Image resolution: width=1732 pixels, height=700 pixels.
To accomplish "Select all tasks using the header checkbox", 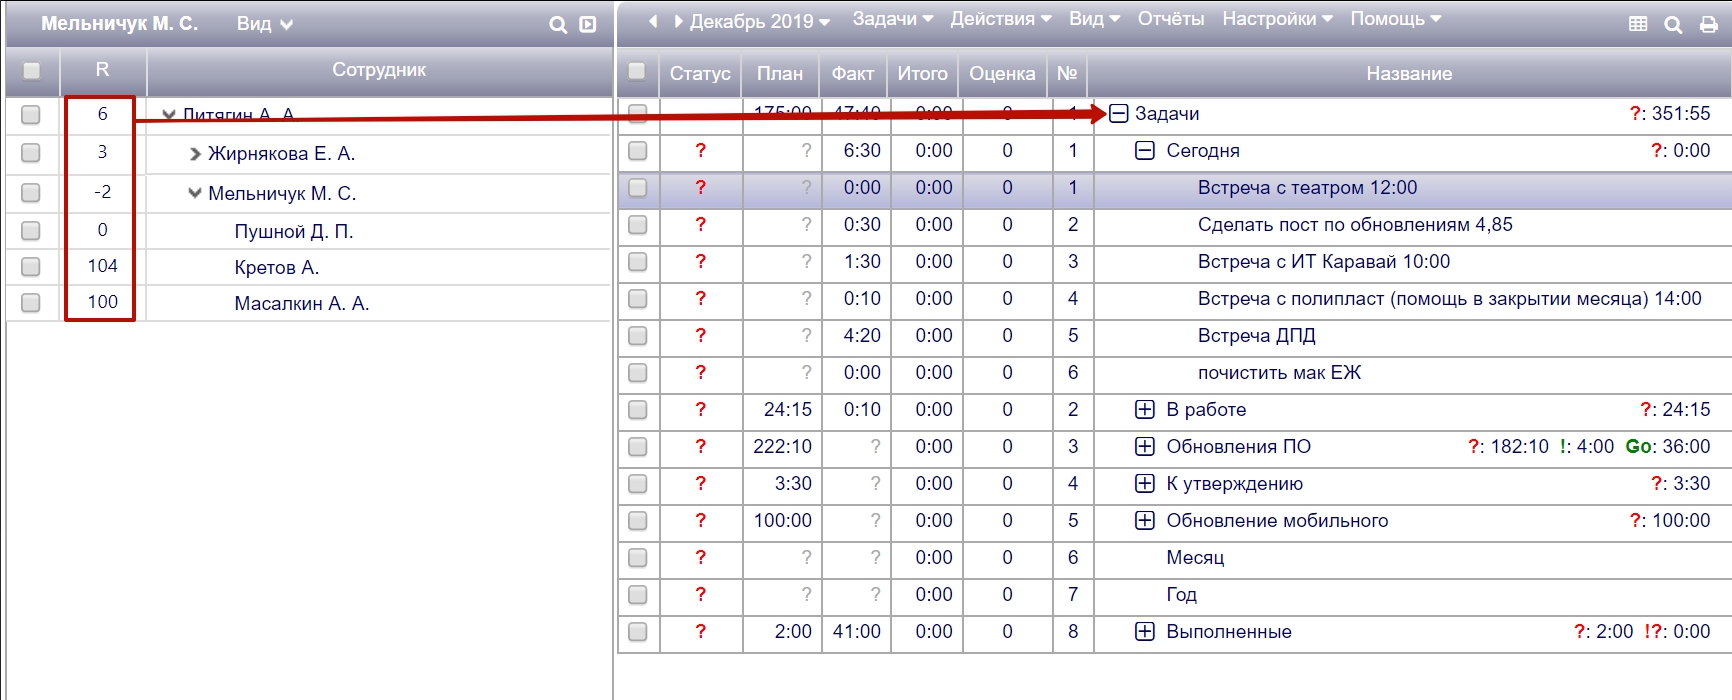I will click(636, 71).
